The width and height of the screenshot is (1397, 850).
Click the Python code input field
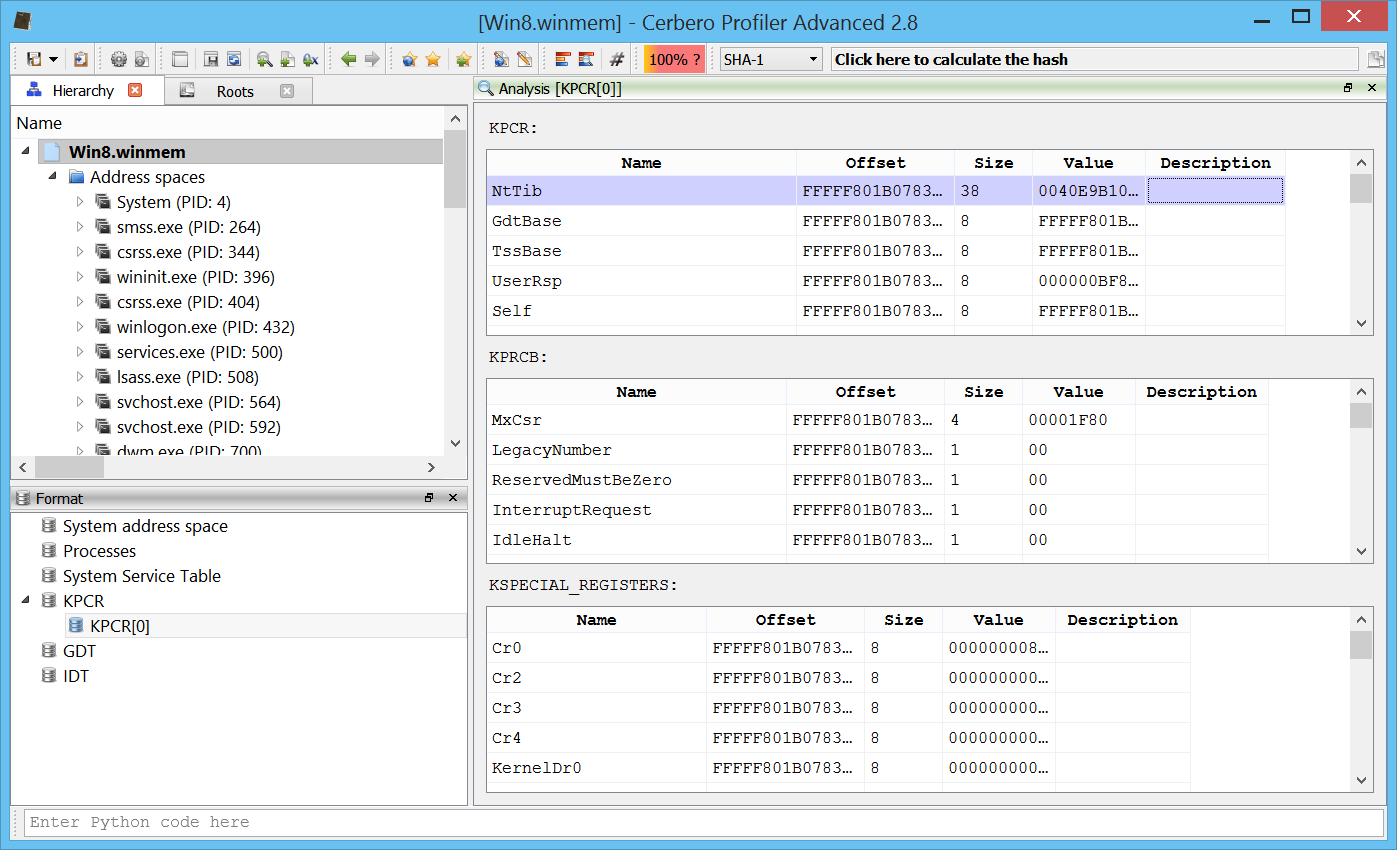(x=704, y=822)
